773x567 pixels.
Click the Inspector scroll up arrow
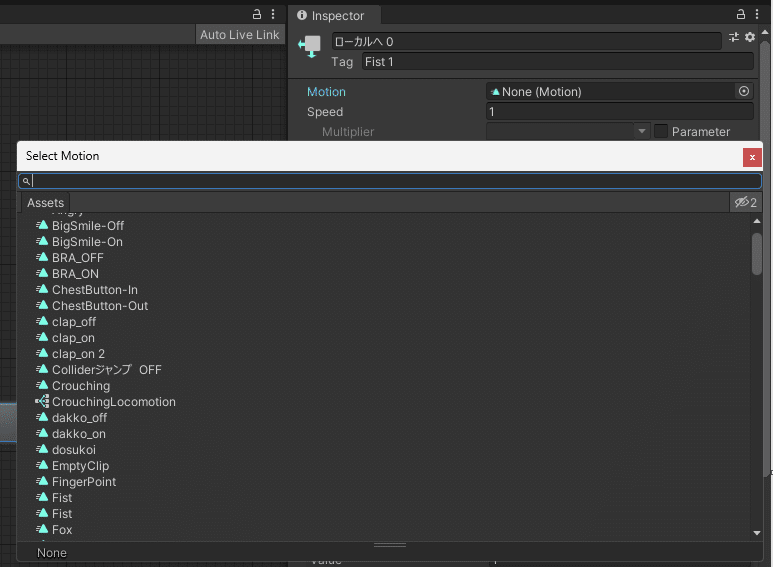(x=765, y=33)
